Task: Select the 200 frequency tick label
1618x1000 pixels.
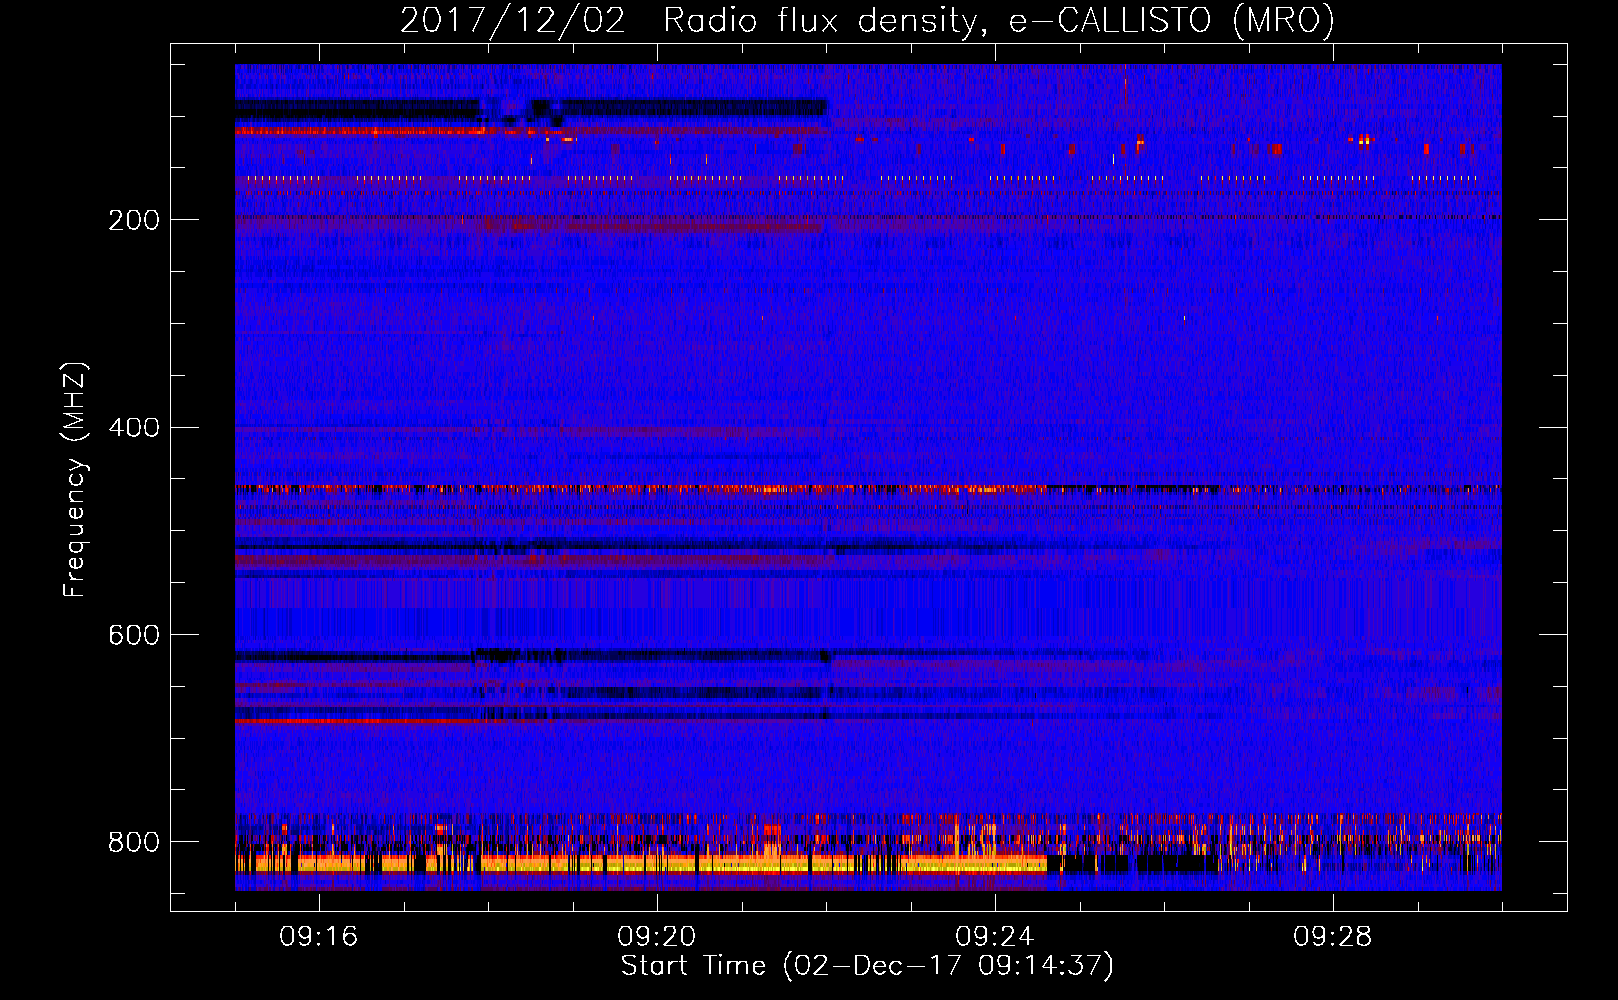Action: pyautogui.click(x=134, y=220)
